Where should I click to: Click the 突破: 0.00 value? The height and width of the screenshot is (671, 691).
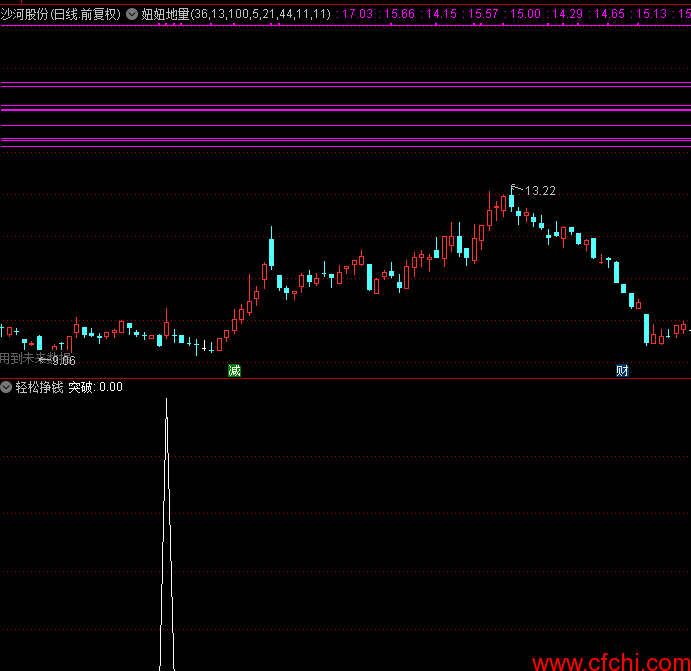(95, 387)
